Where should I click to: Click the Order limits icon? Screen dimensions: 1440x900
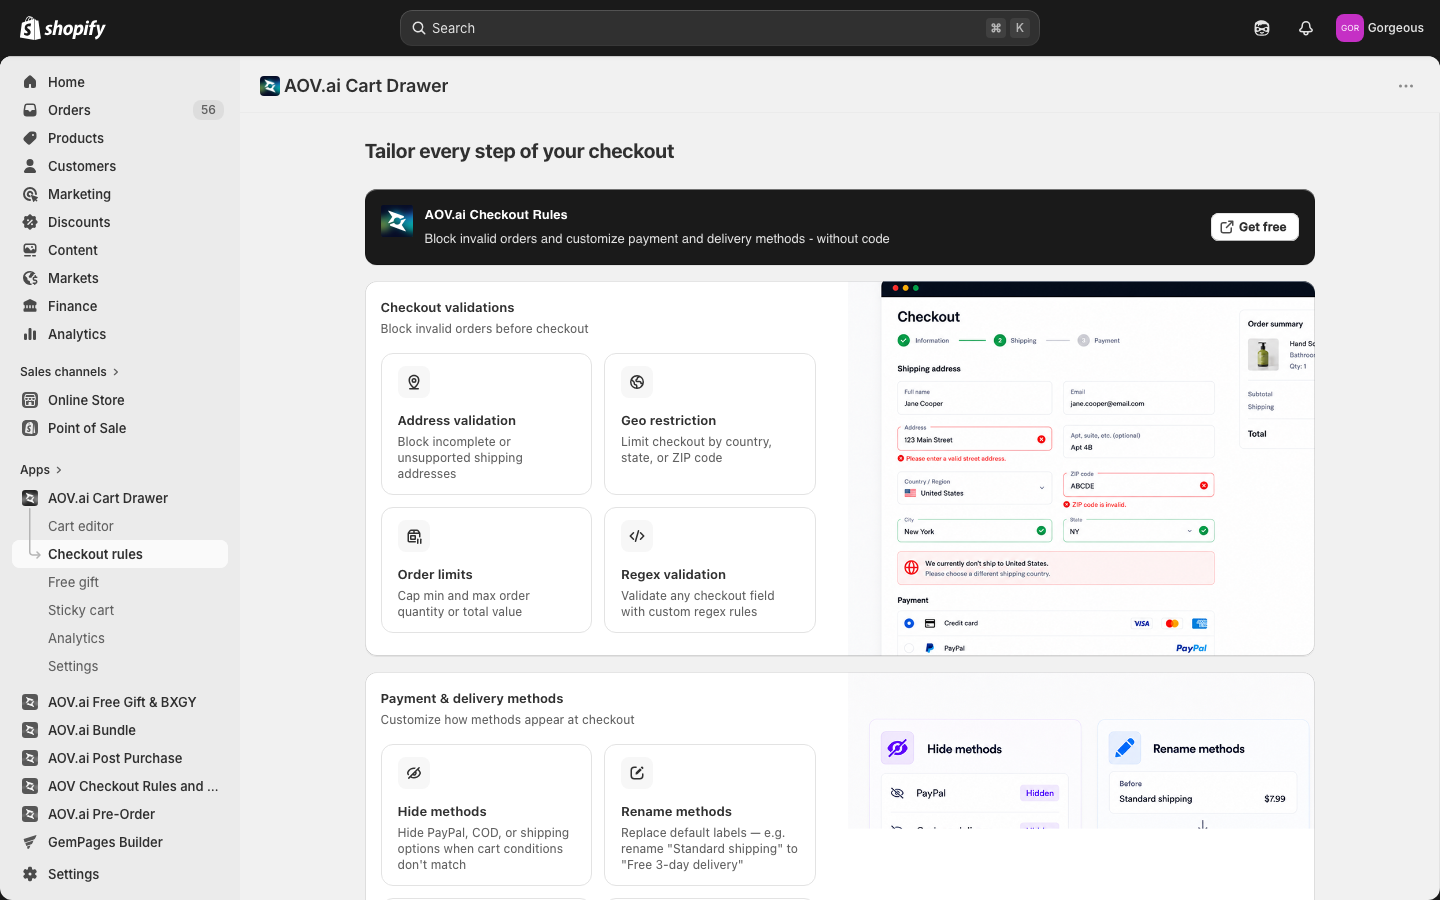click(414, 536)
